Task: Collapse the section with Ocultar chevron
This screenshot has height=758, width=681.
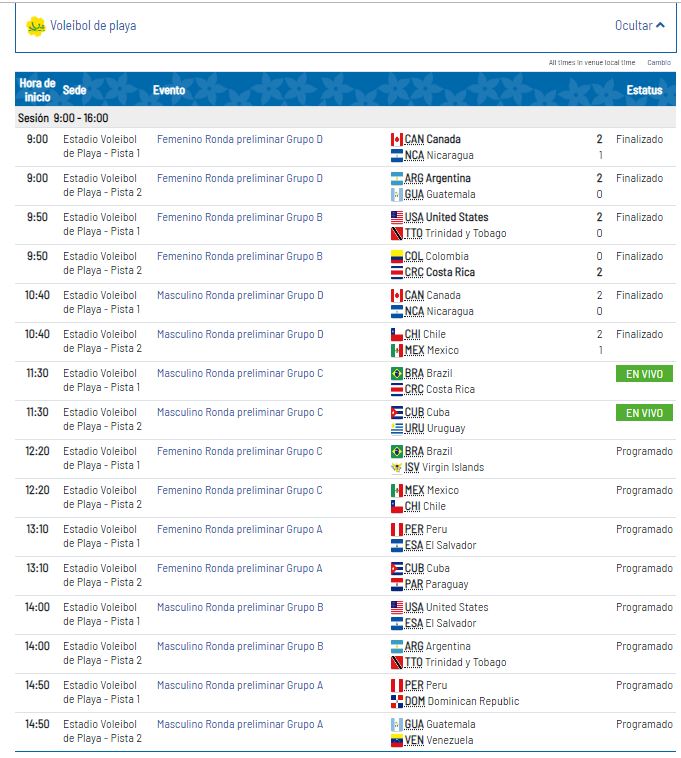Action: (x=639, y=26)
